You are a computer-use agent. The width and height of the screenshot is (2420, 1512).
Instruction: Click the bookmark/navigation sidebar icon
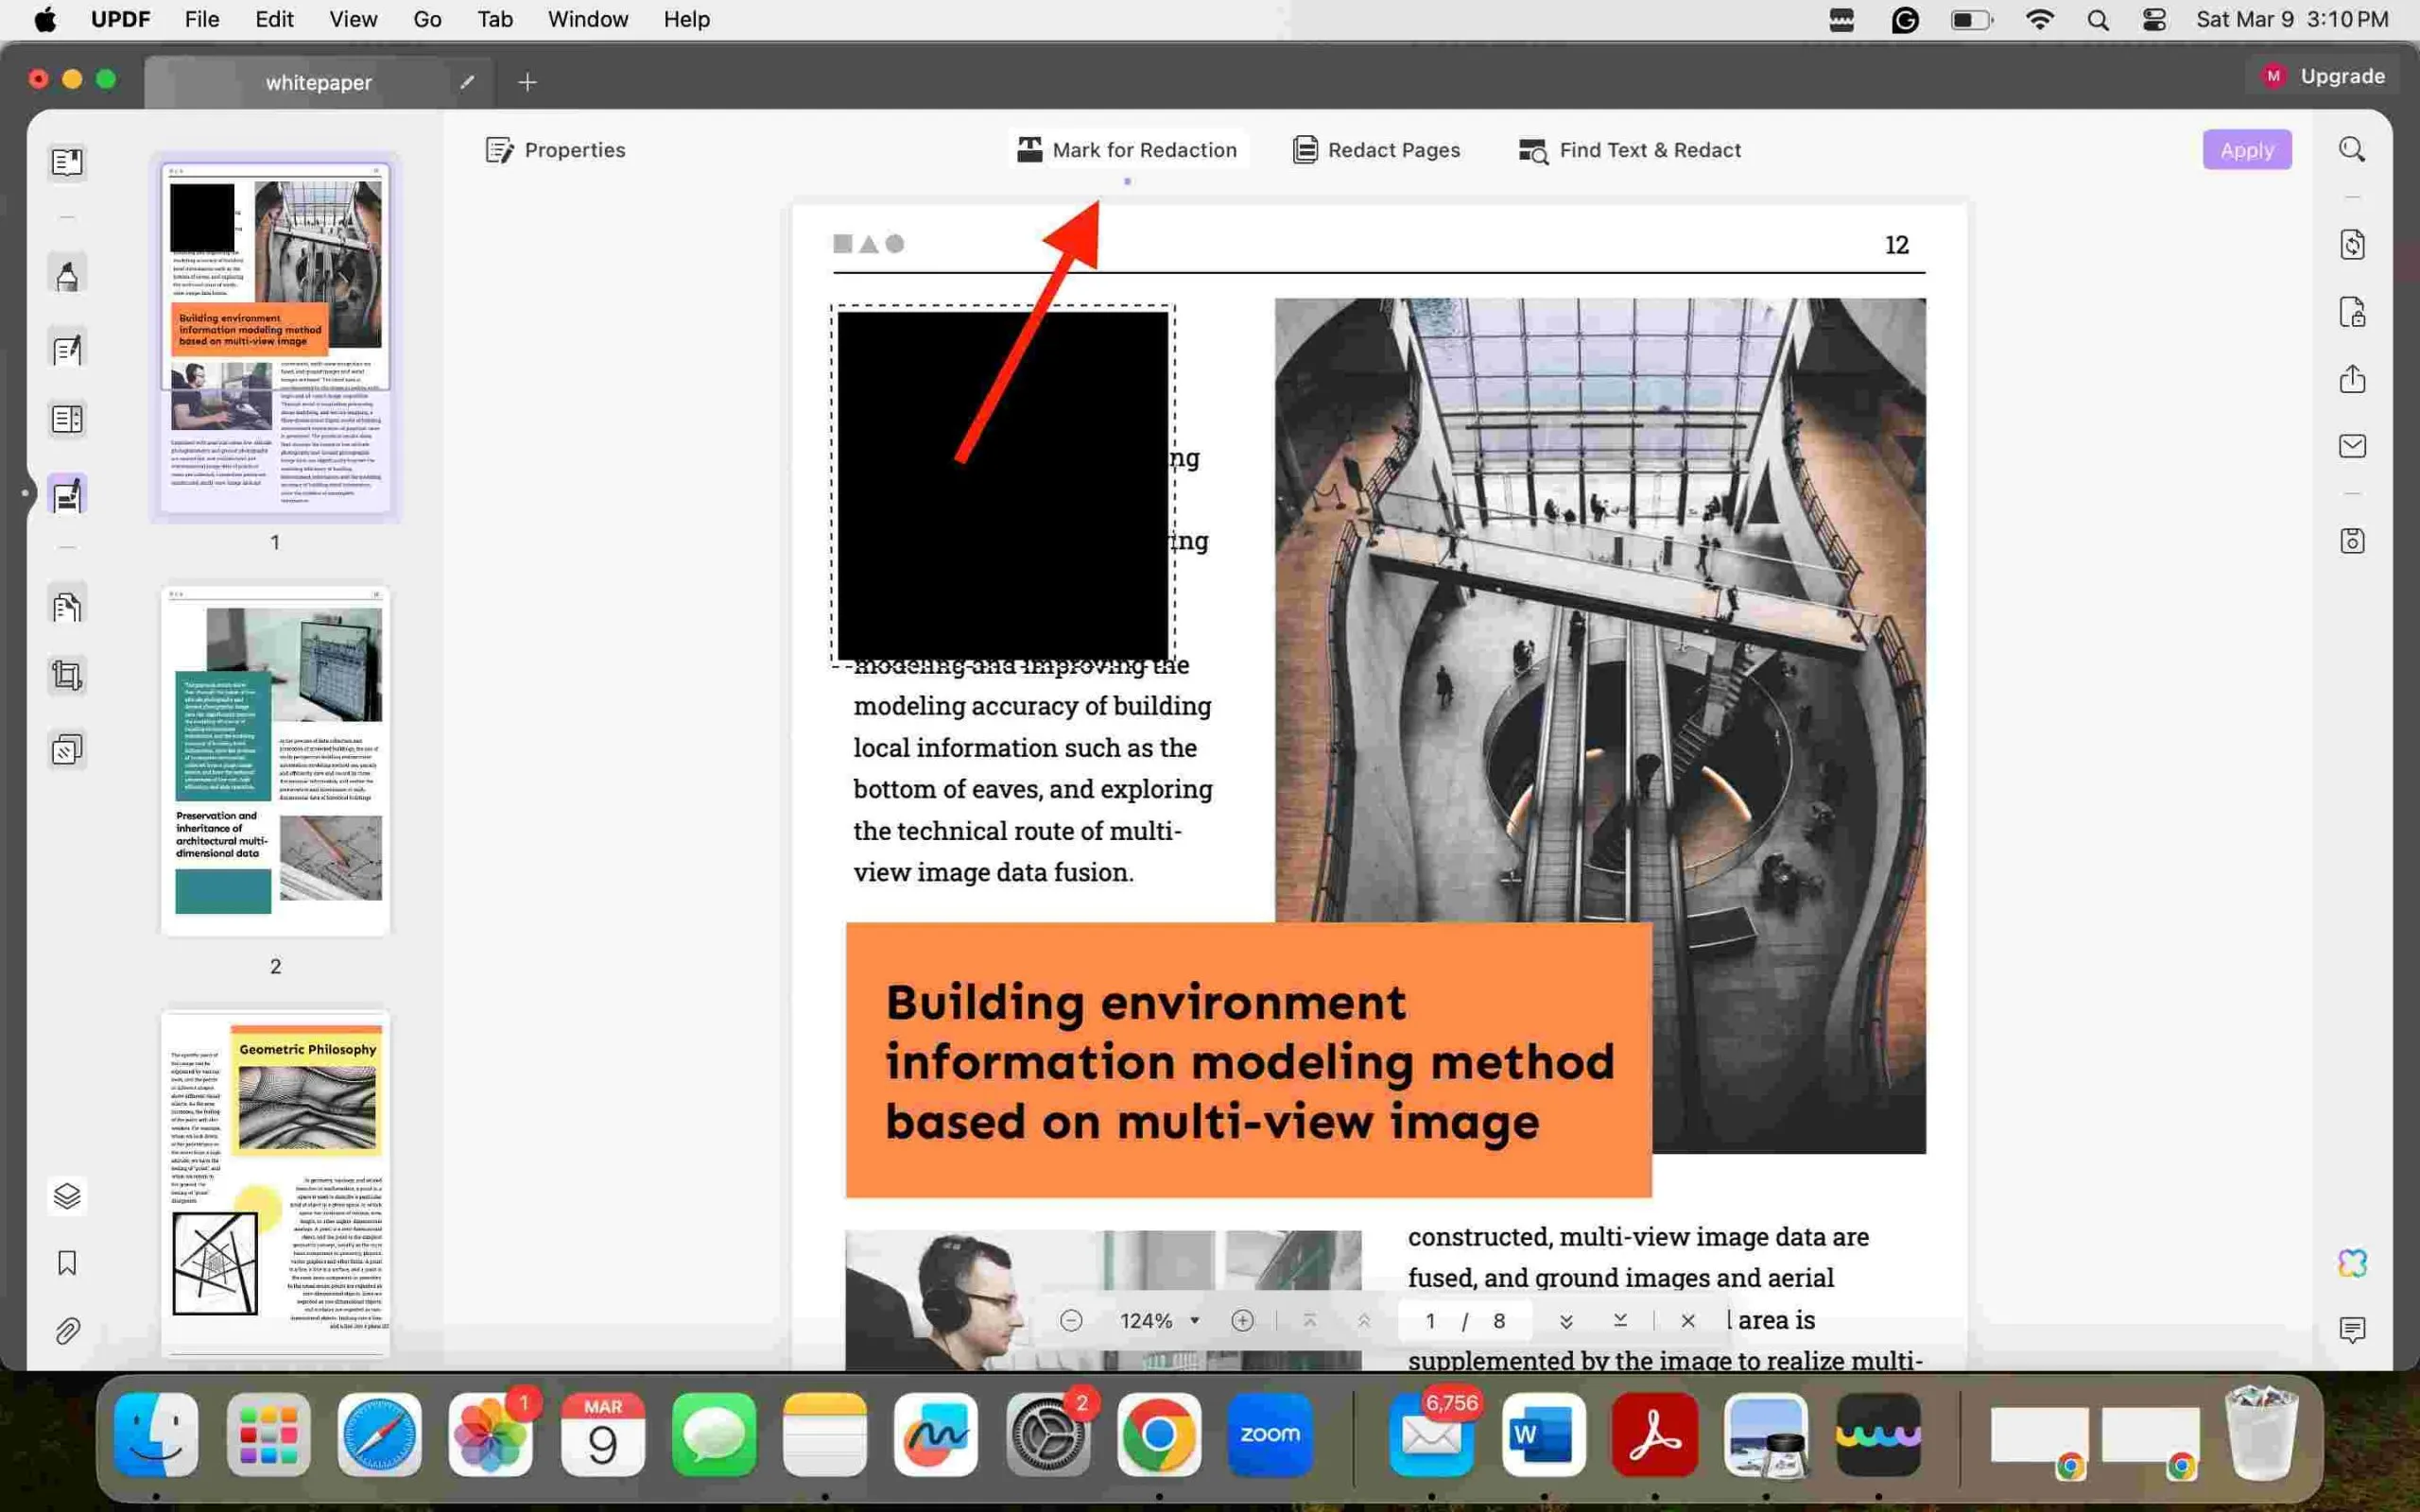[x=66, y=1263]
